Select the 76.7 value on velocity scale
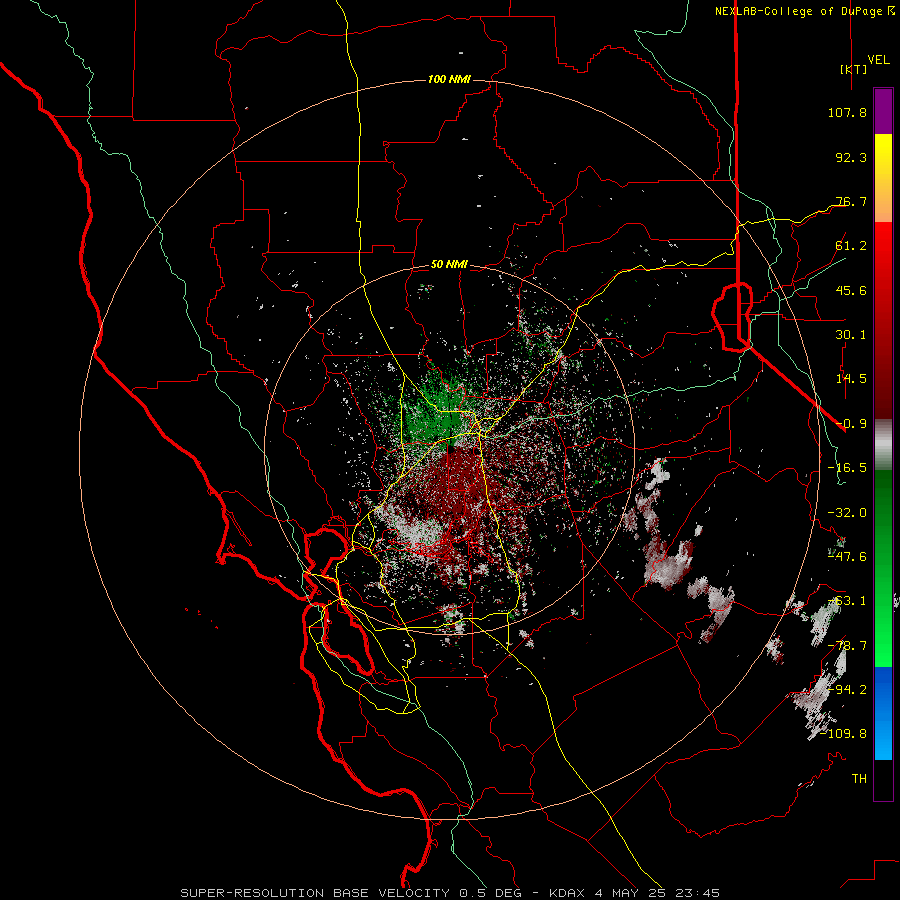The image size is (900, 900). tap(851, 201)
